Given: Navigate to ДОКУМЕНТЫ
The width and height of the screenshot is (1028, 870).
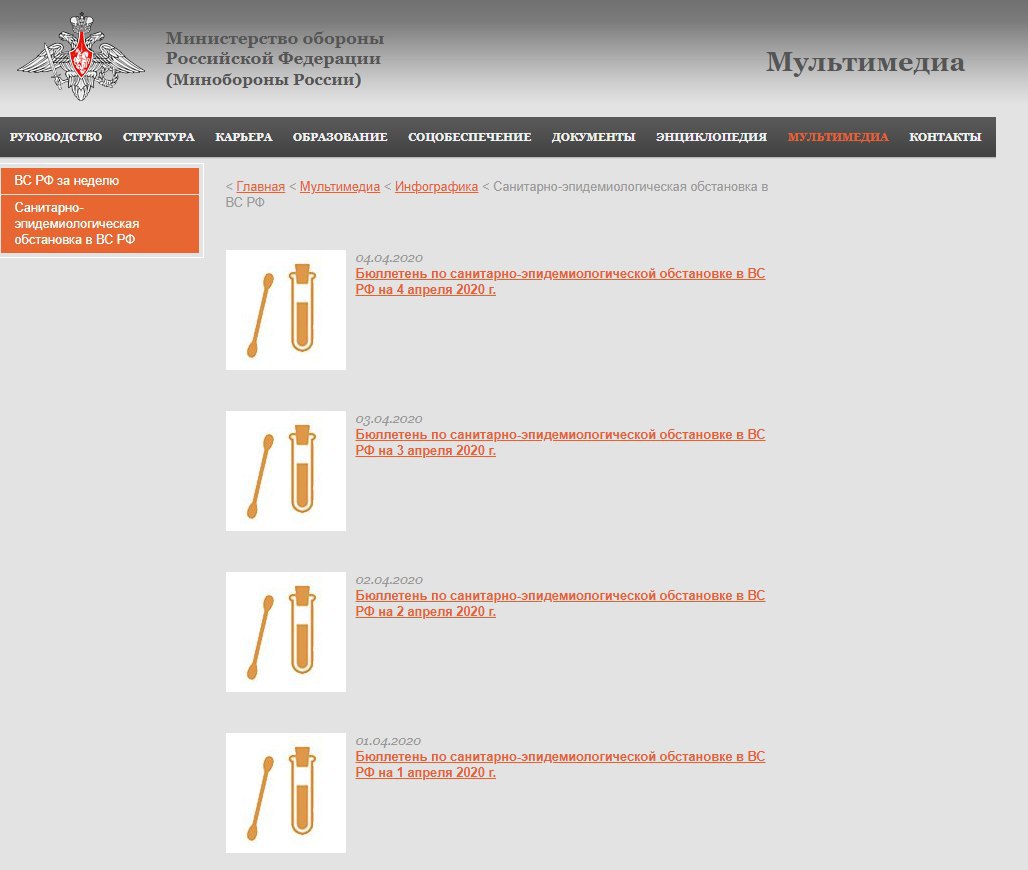Looking at the screenshot, I should pyautogui.click(x=593, y=137).
